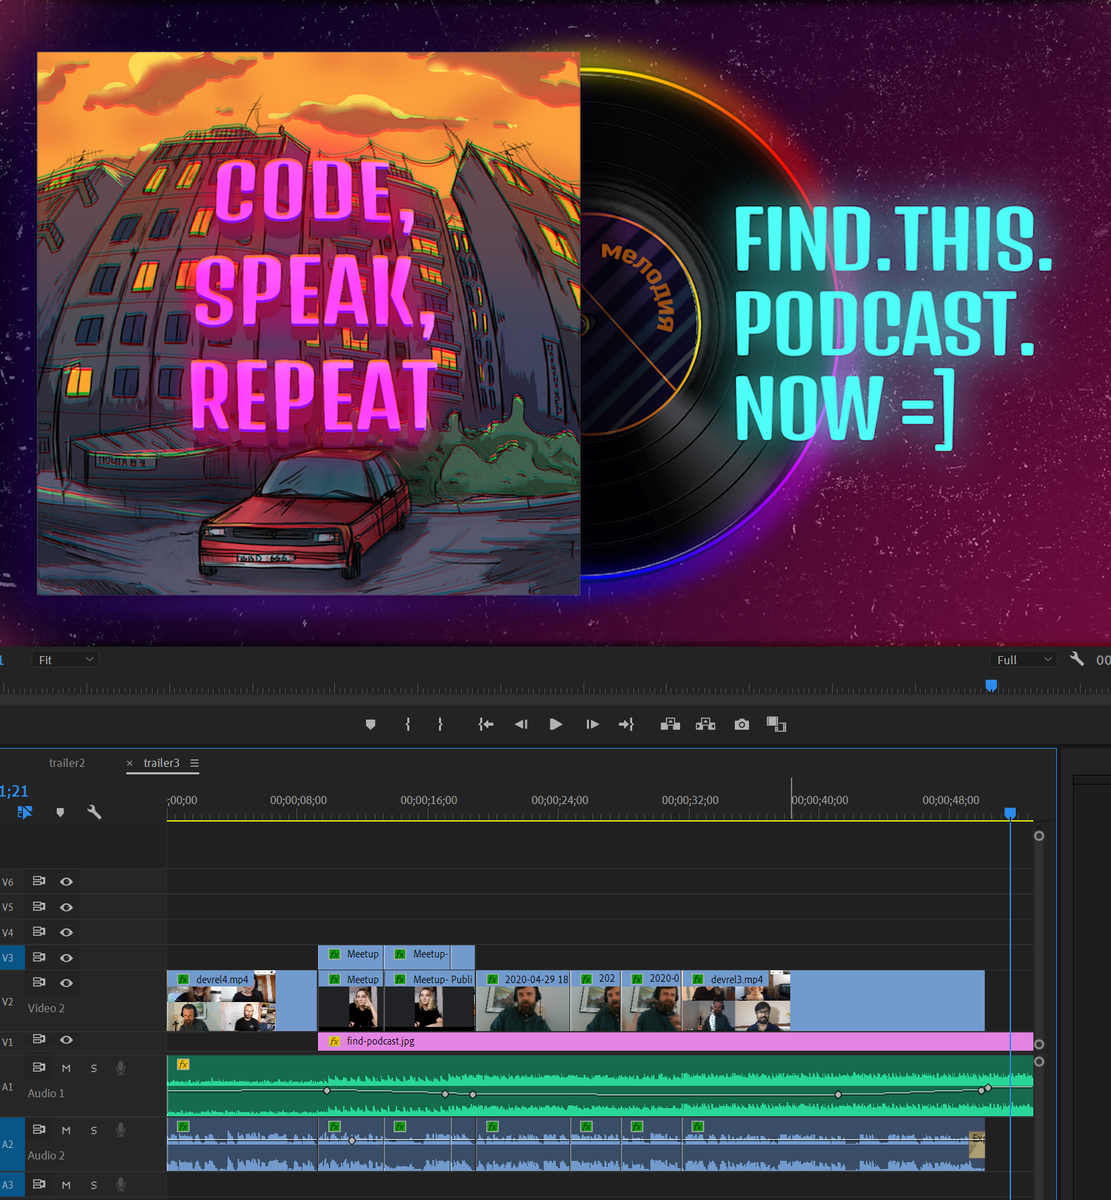Image resolution: width=1111 pixels, height=1200 pixels.
Task: Hide track V6 output with eye icon
Action: pyautogui.click(x=66, y=881)
